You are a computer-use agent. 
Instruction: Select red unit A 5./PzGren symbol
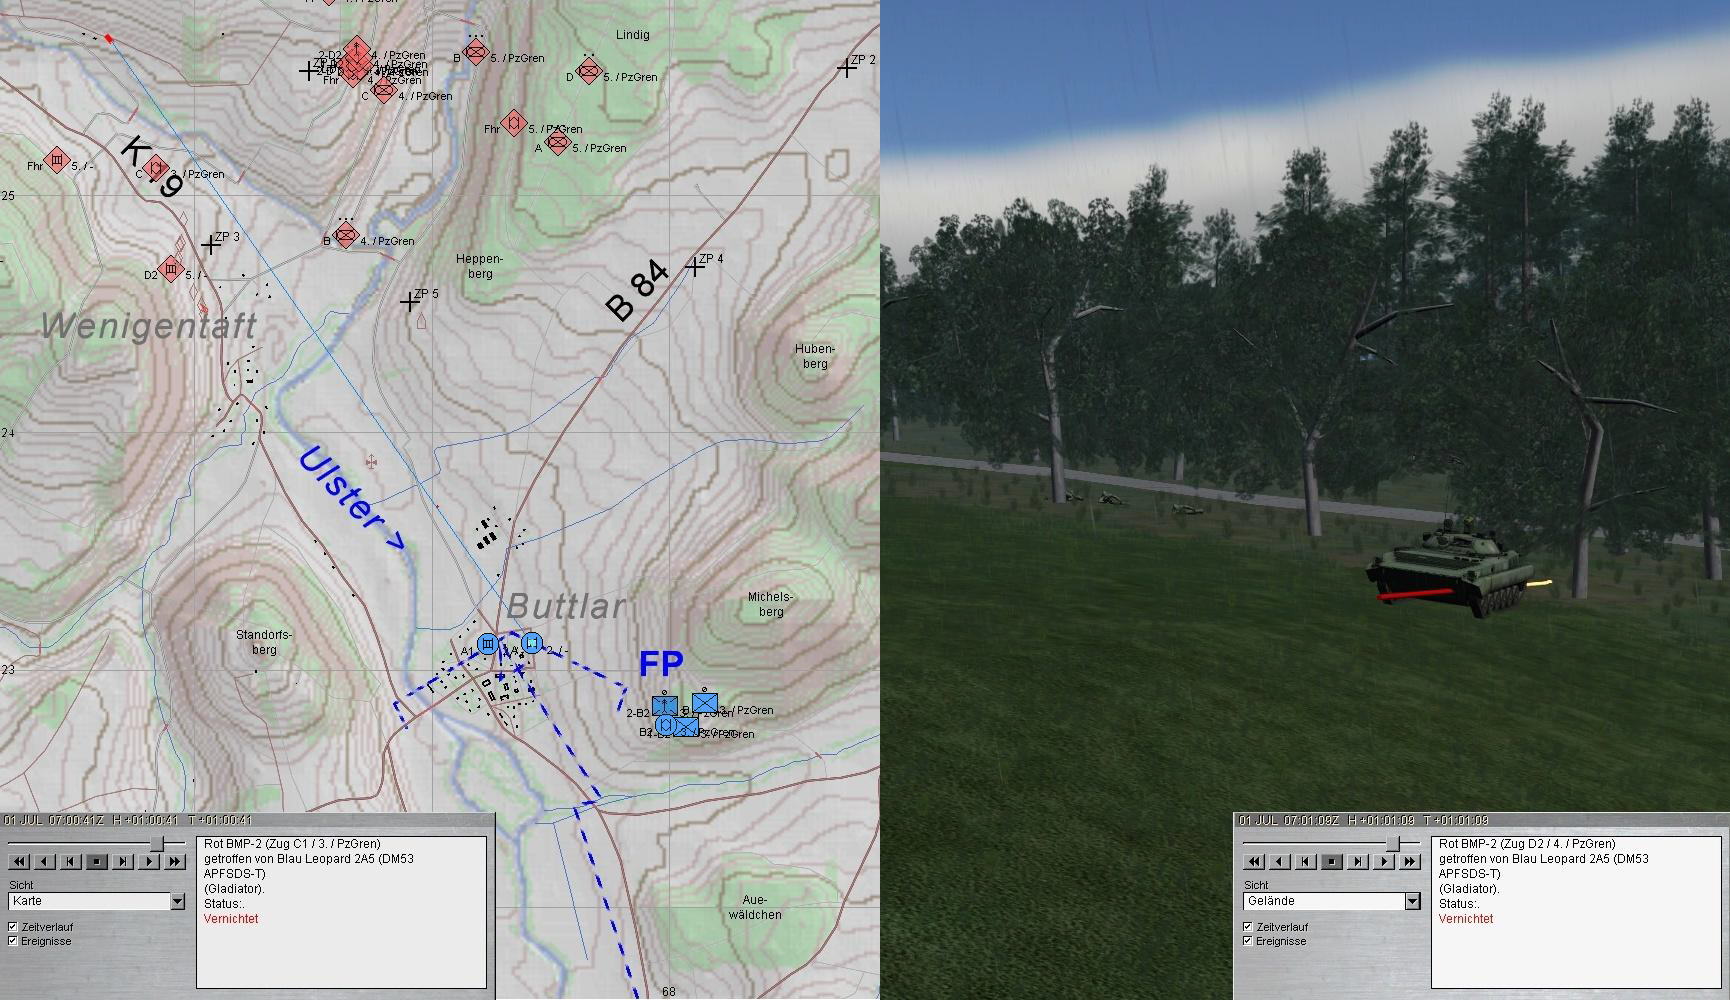coord(558,143)
